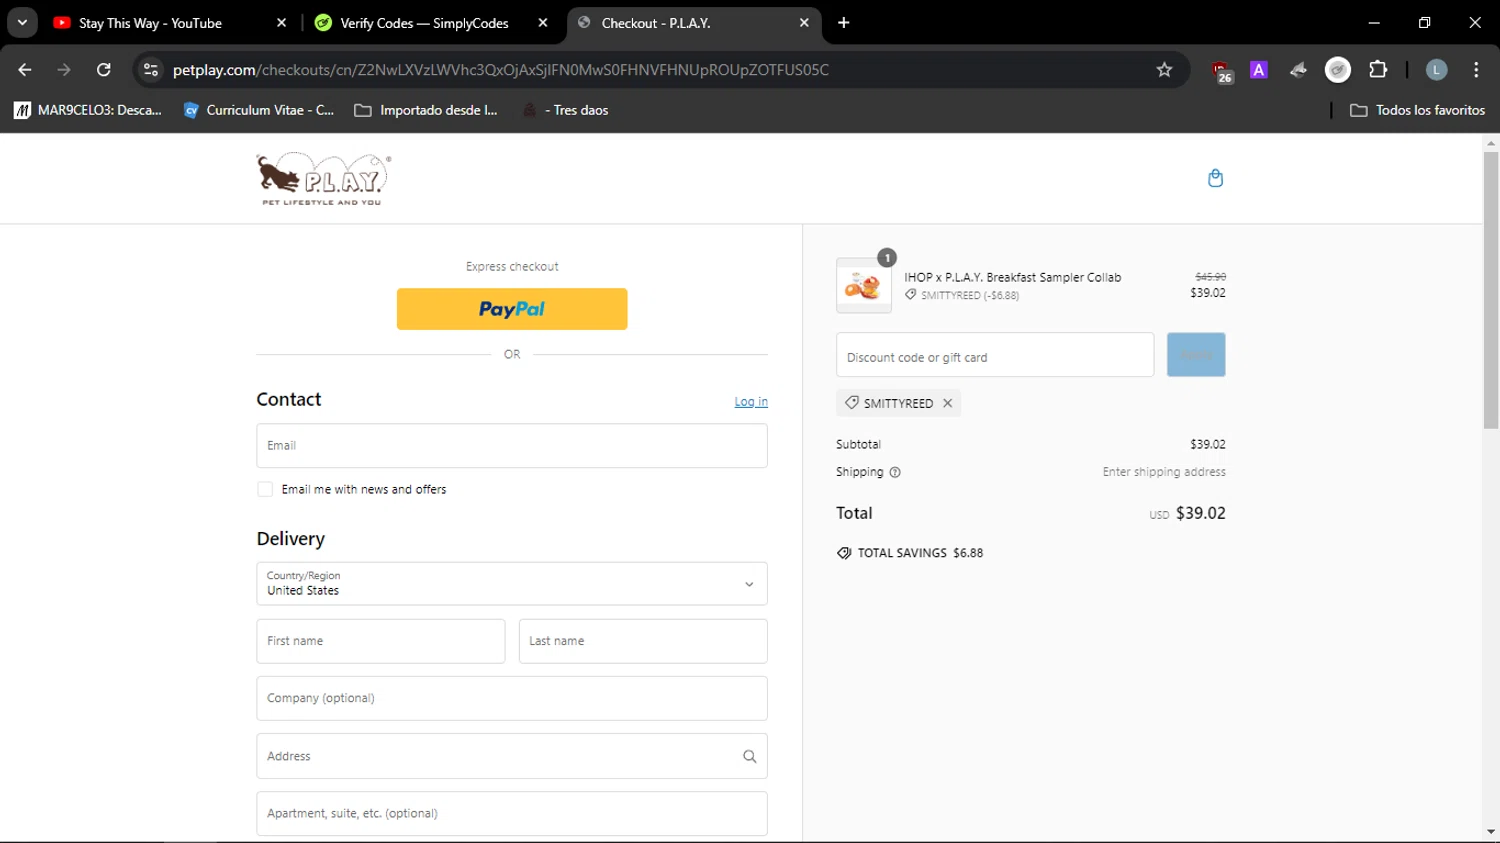Bookmark this page with the star icon
Viewport: 1500px width, 843px height.
coord(1164,70)
